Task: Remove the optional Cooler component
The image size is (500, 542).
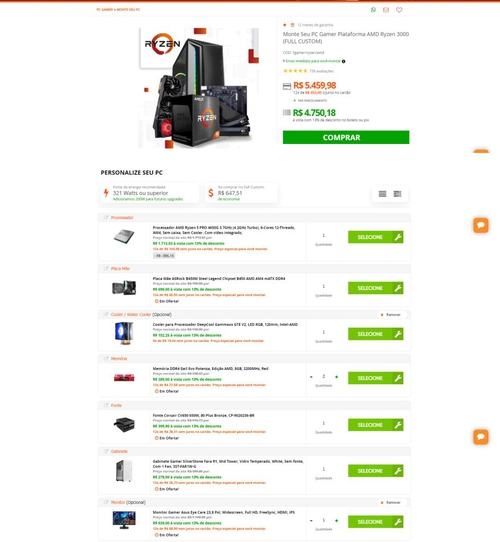Action: [x=390, y=315]
